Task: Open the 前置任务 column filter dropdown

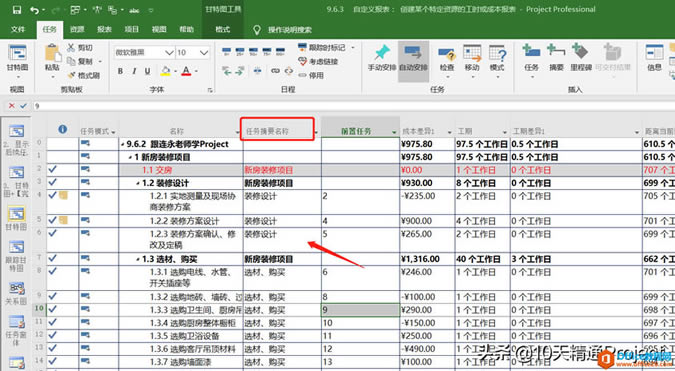Action: (394, 132)
